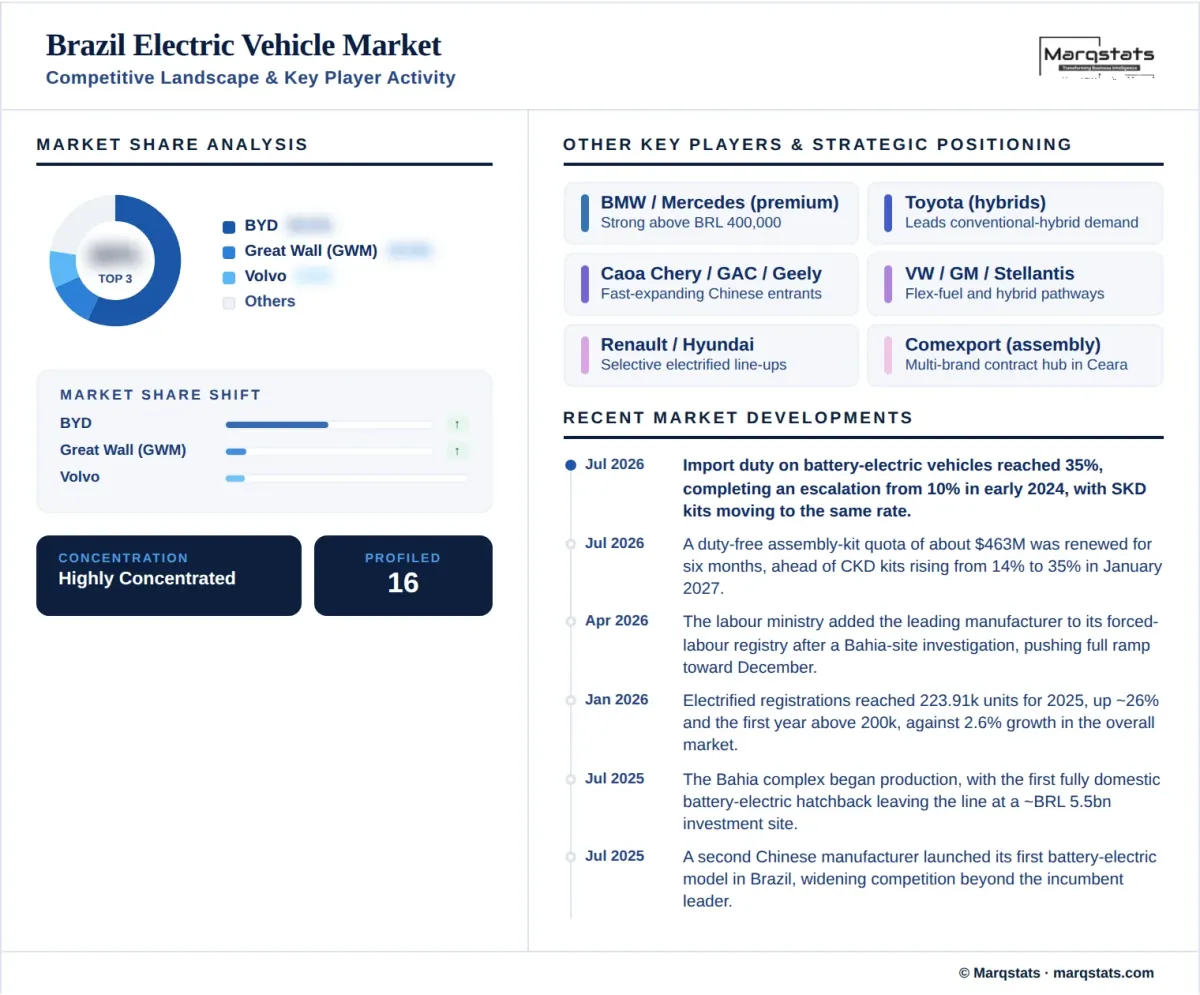Click the 'labour ministry added the leading manufacturer' paragraph

[921, 644]
